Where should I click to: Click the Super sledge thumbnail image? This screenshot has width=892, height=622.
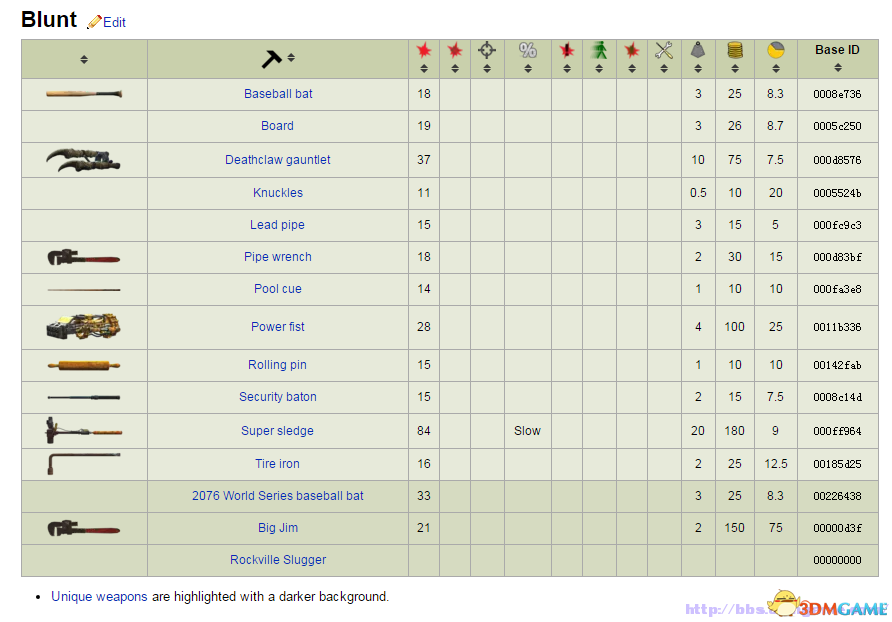pyautogui.click(x=83, y=431)
